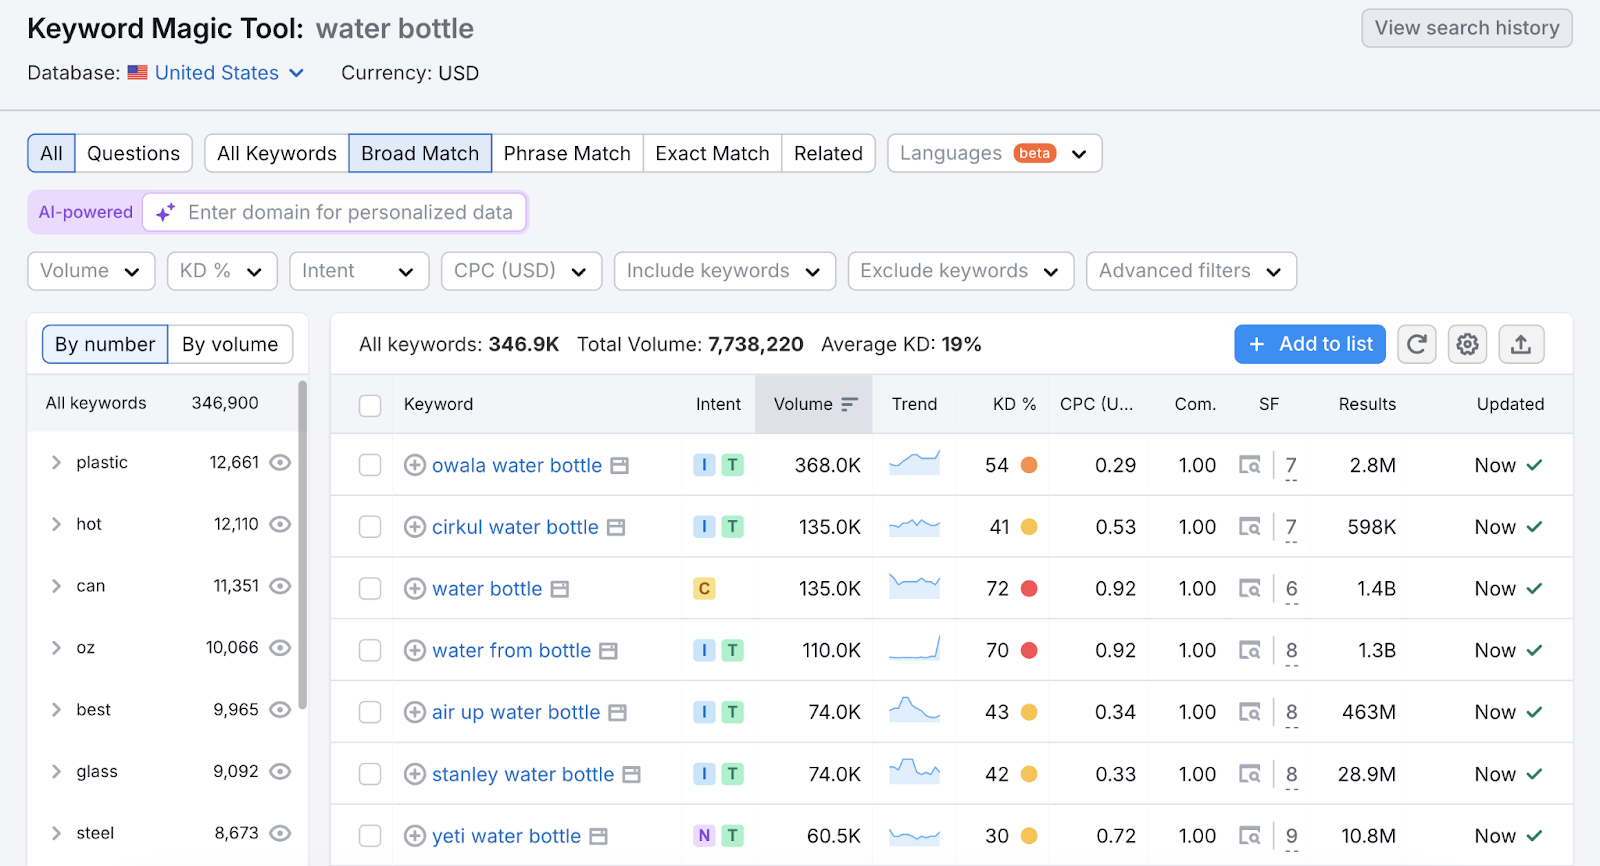This screenshot has height=866, width=1600.
Task: Select the Questions tab
Action: pos(133,153)
